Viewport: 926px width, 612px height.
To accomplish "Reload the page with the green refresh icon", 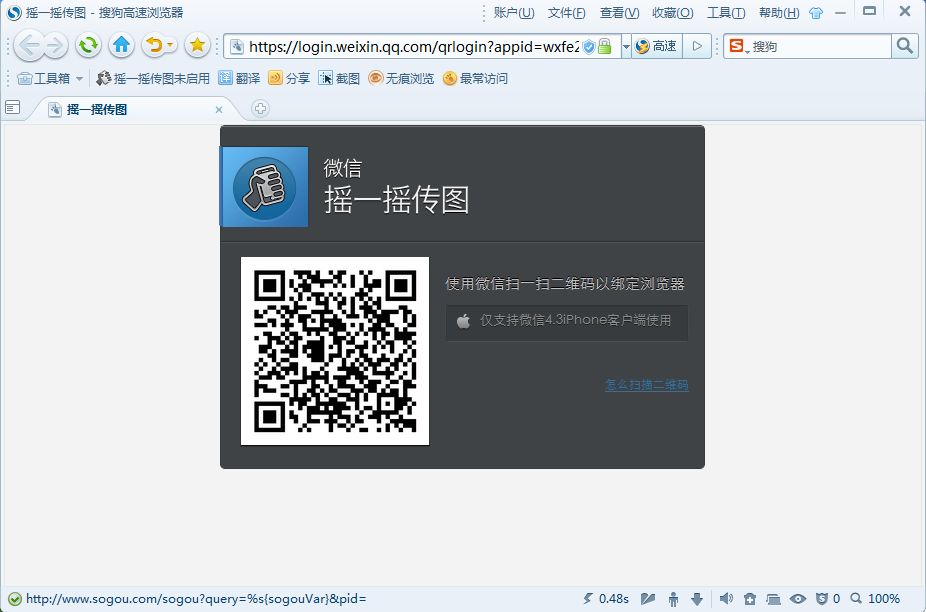I will pyautogui.click(x=89, y=45).
